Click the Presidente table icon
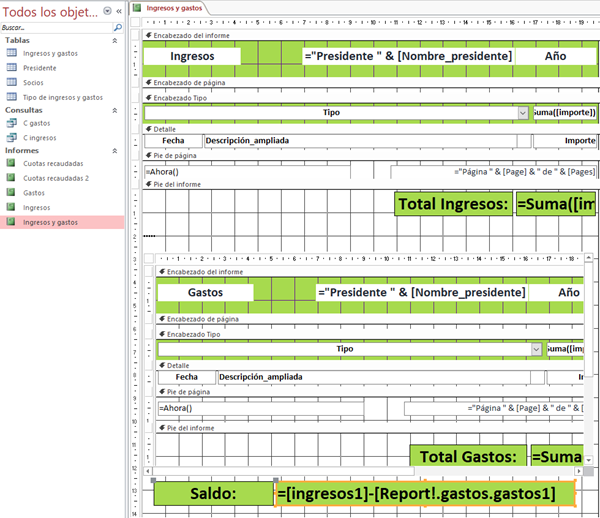Image resolution: width=600 pixels, height=518 pixels. pyautogui.click(x=12, y=67)
